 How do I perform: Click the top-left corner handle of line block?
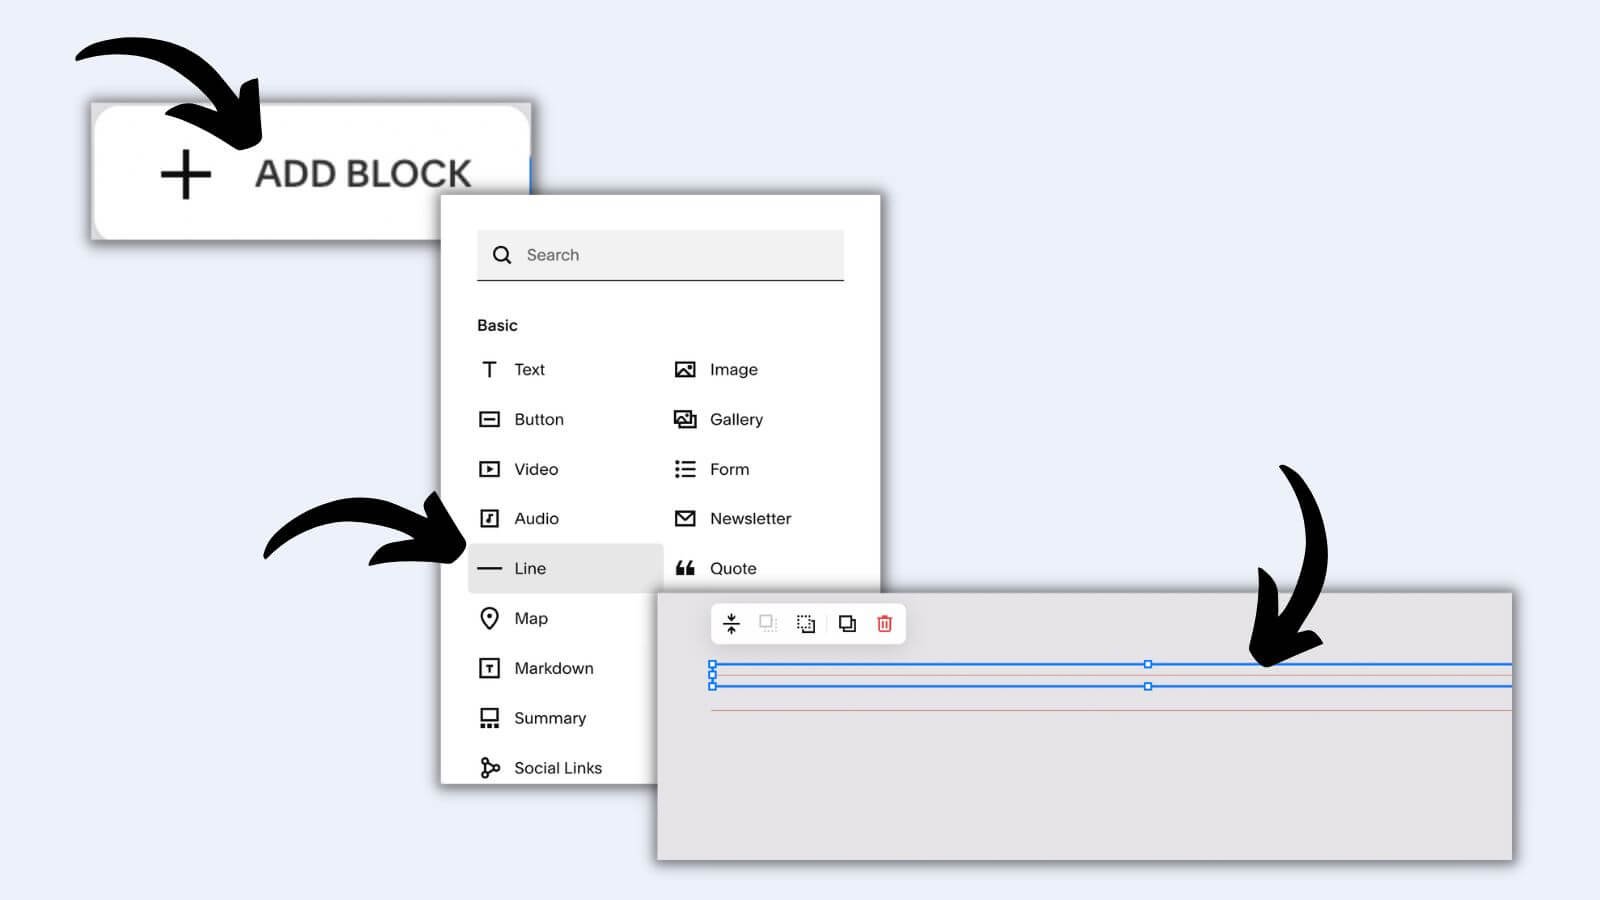[x=712, y=664]
